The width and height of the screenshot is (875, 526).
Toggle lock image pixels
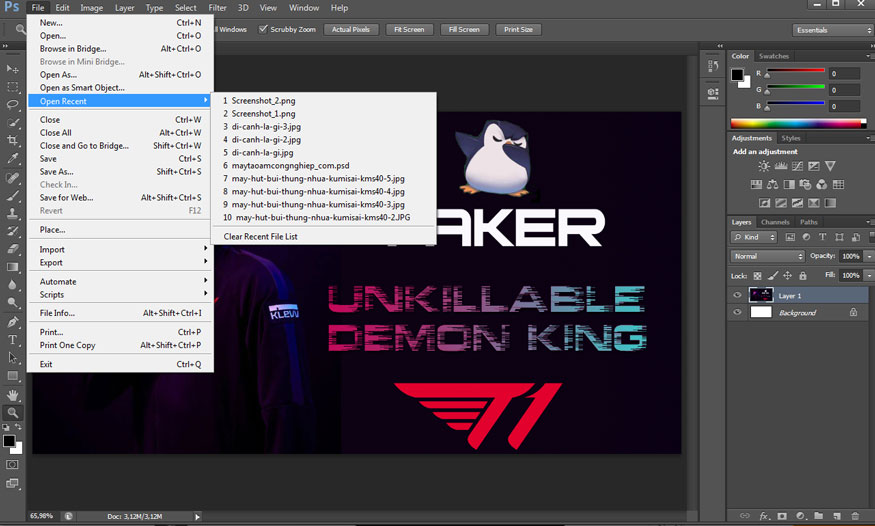click(x=772, y=276)
